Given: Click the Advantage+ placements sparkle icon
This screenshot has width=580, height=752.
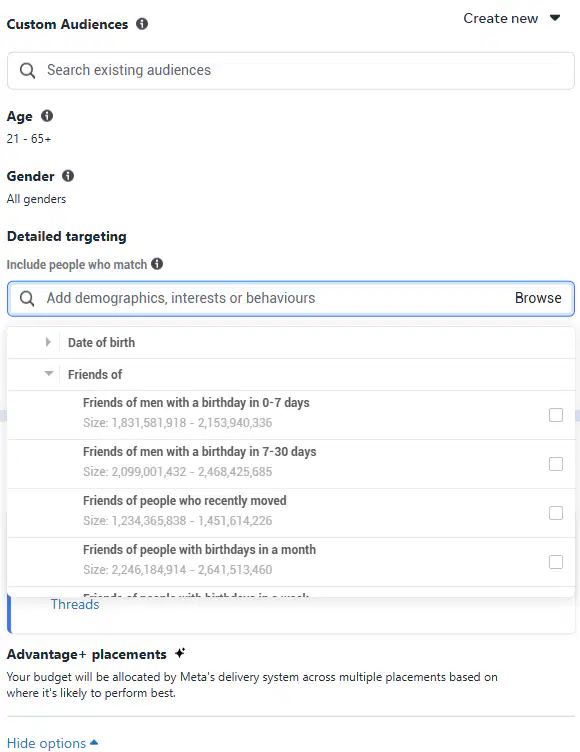Looking at the screenshot, I should (x=180, y=653).
